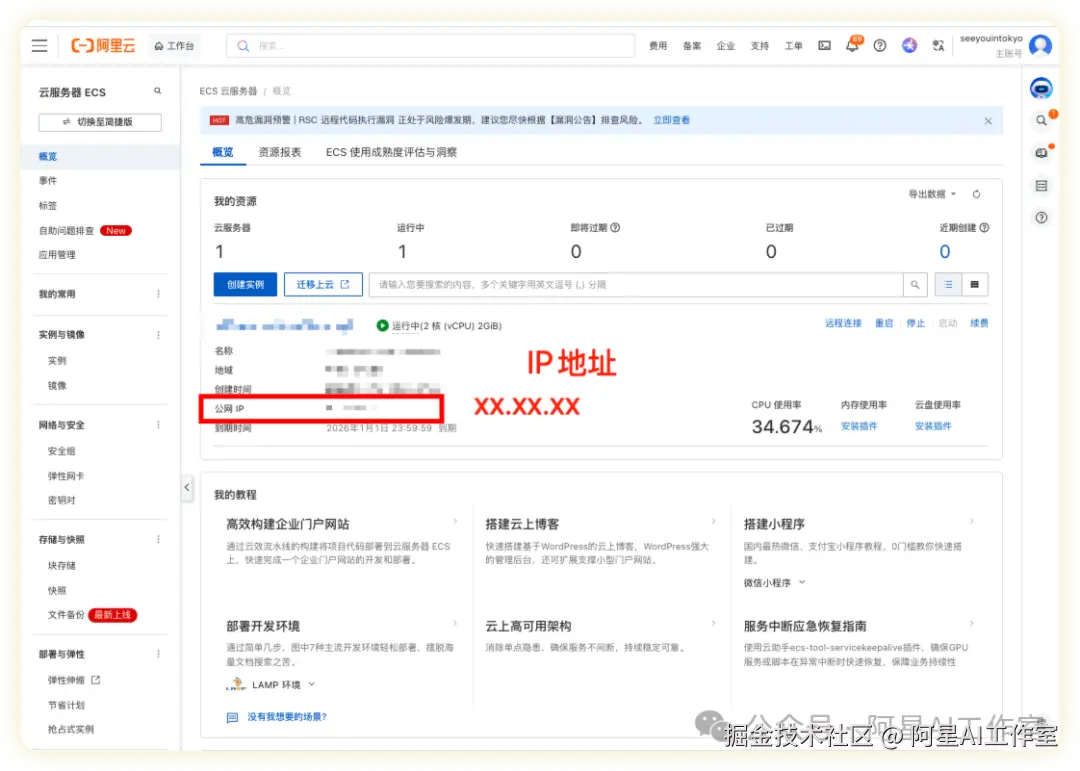Focus the instance search input

pos(636,285)
